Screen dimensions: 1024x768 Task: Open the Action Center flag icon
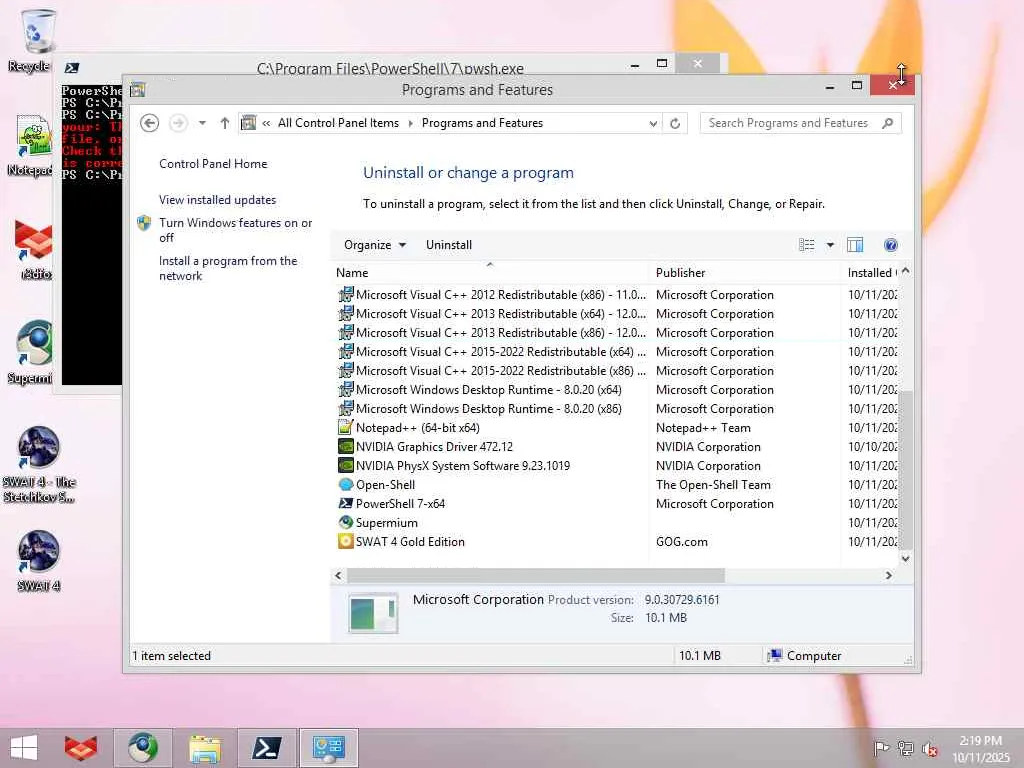coord(881,748)
